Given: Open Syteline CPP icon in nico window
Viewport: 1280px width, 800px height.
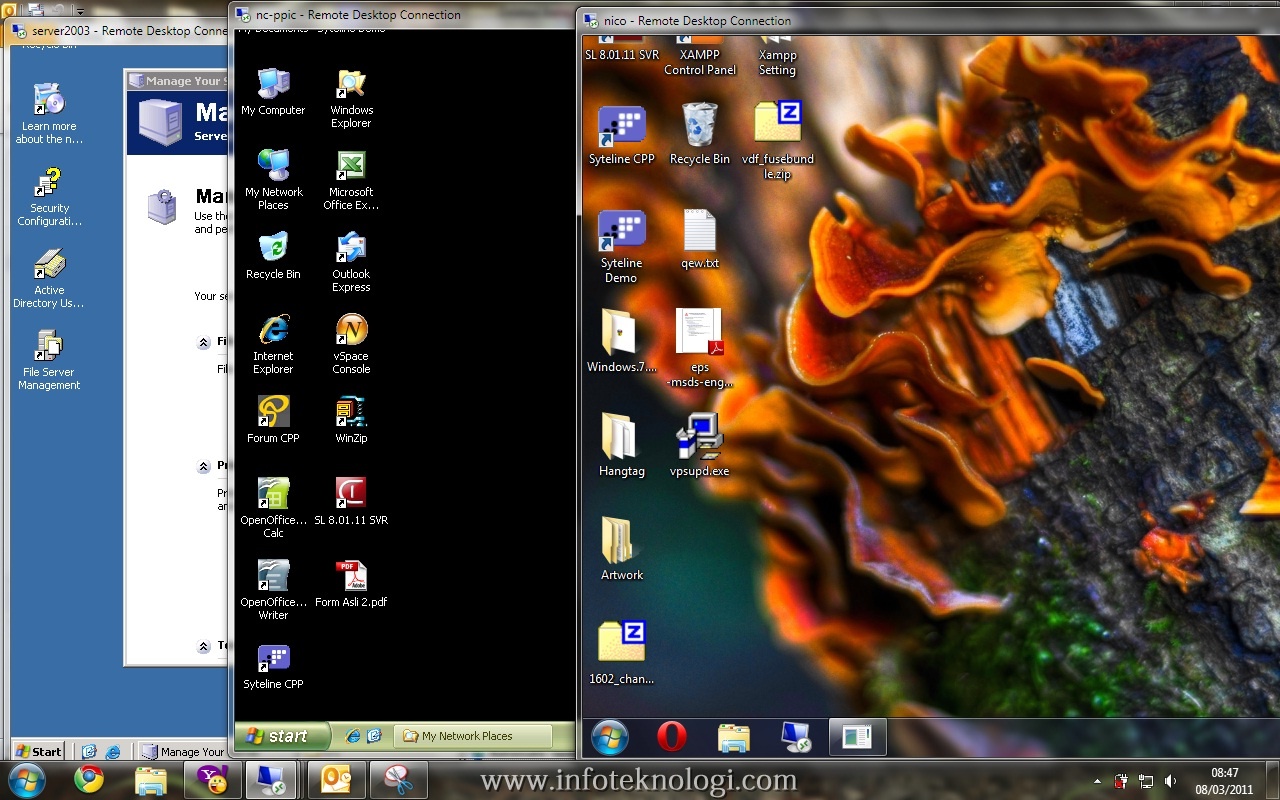Looking at the screenshot, I should 621,135.
